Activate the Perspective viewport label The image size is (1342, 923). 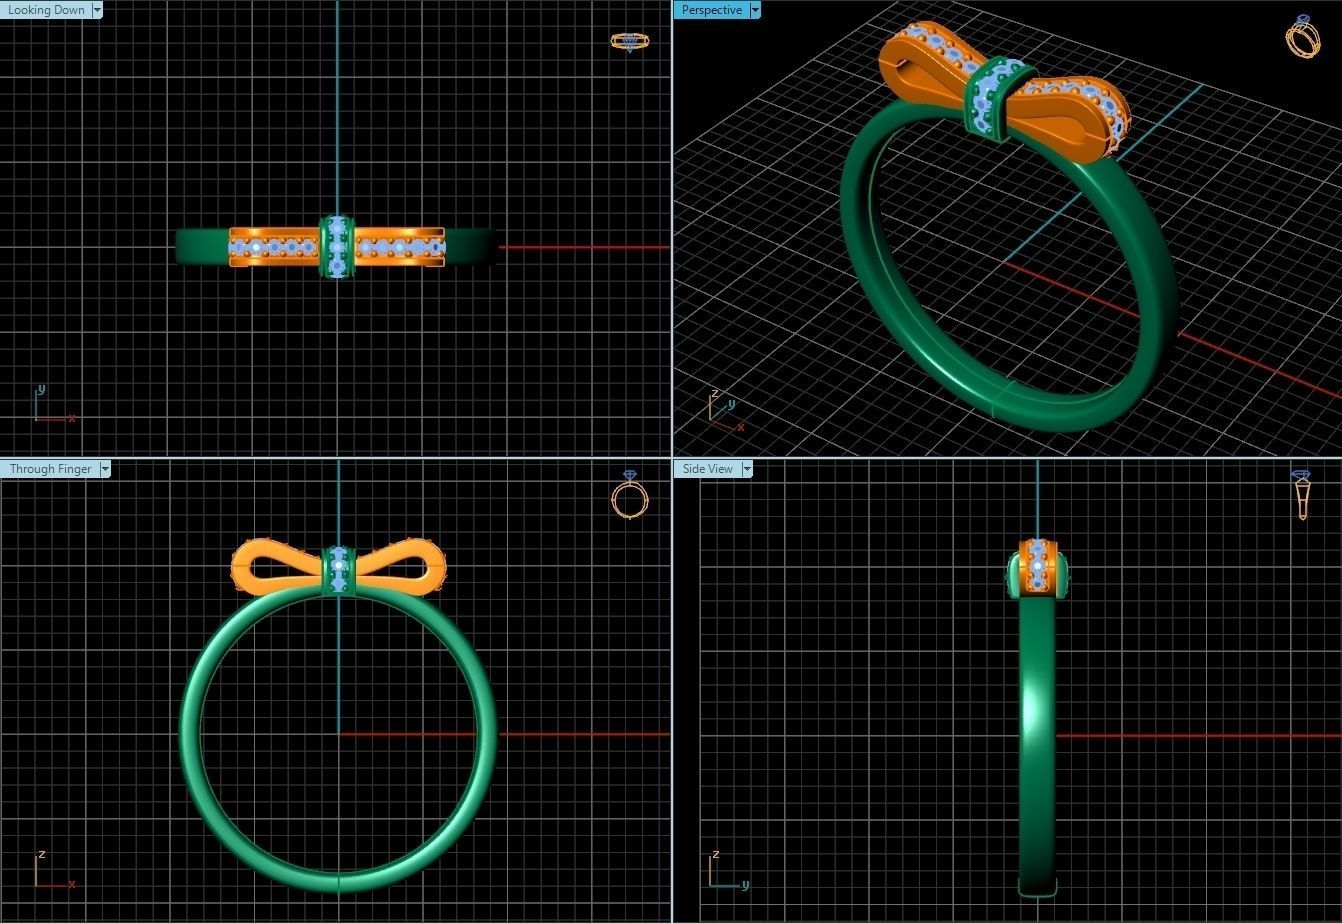point(712,10)
